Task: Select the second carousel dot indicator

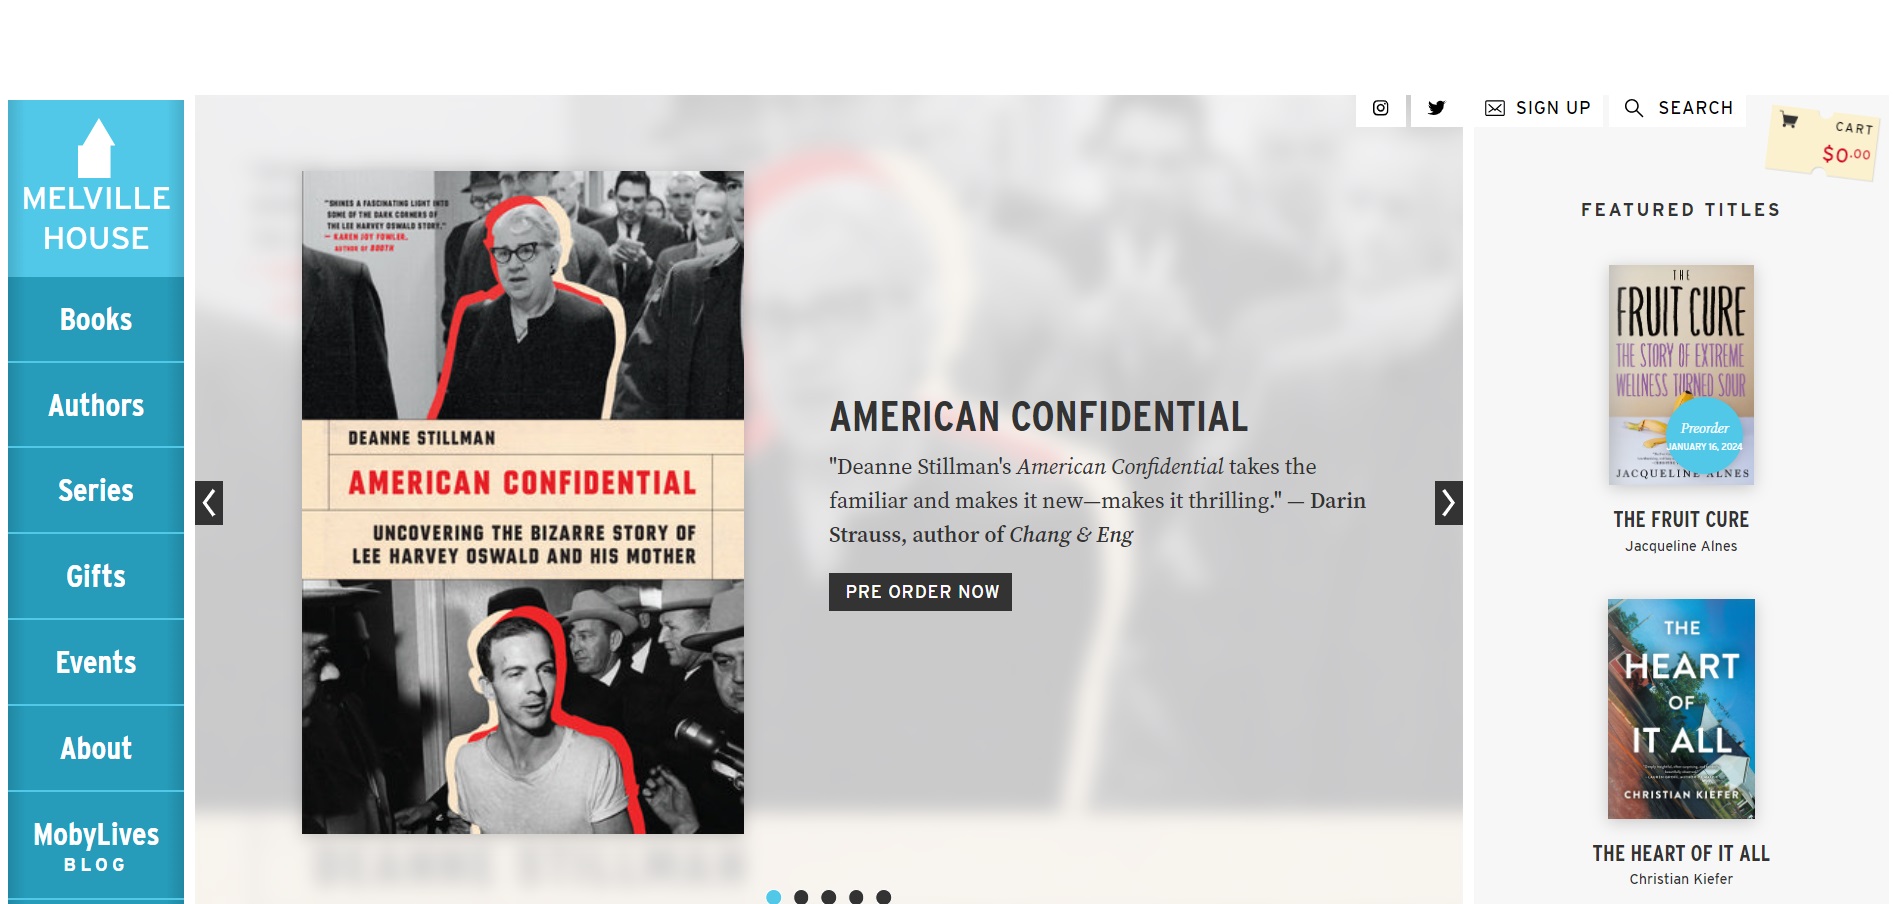Action: tap(801, 897)
